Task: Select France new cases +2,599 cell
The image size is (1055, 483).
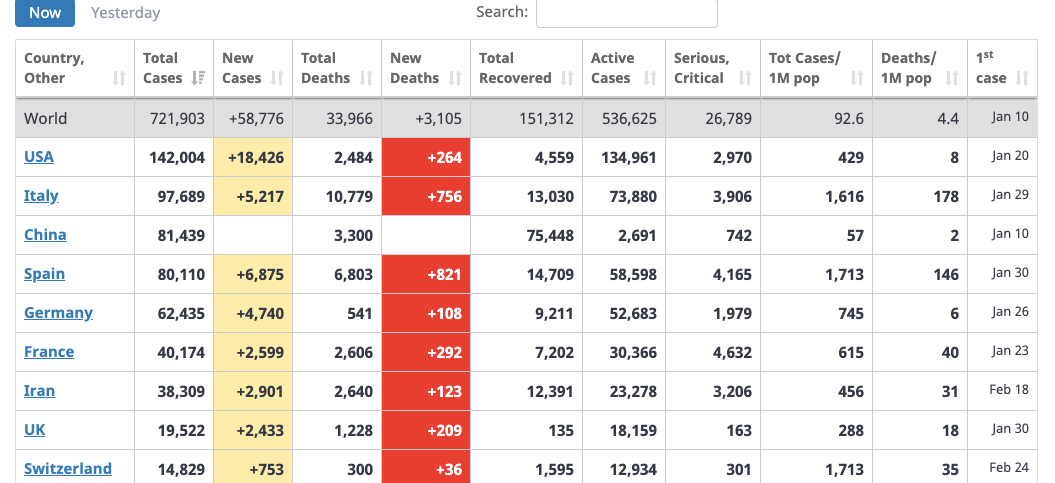Action: pos(253,352)
